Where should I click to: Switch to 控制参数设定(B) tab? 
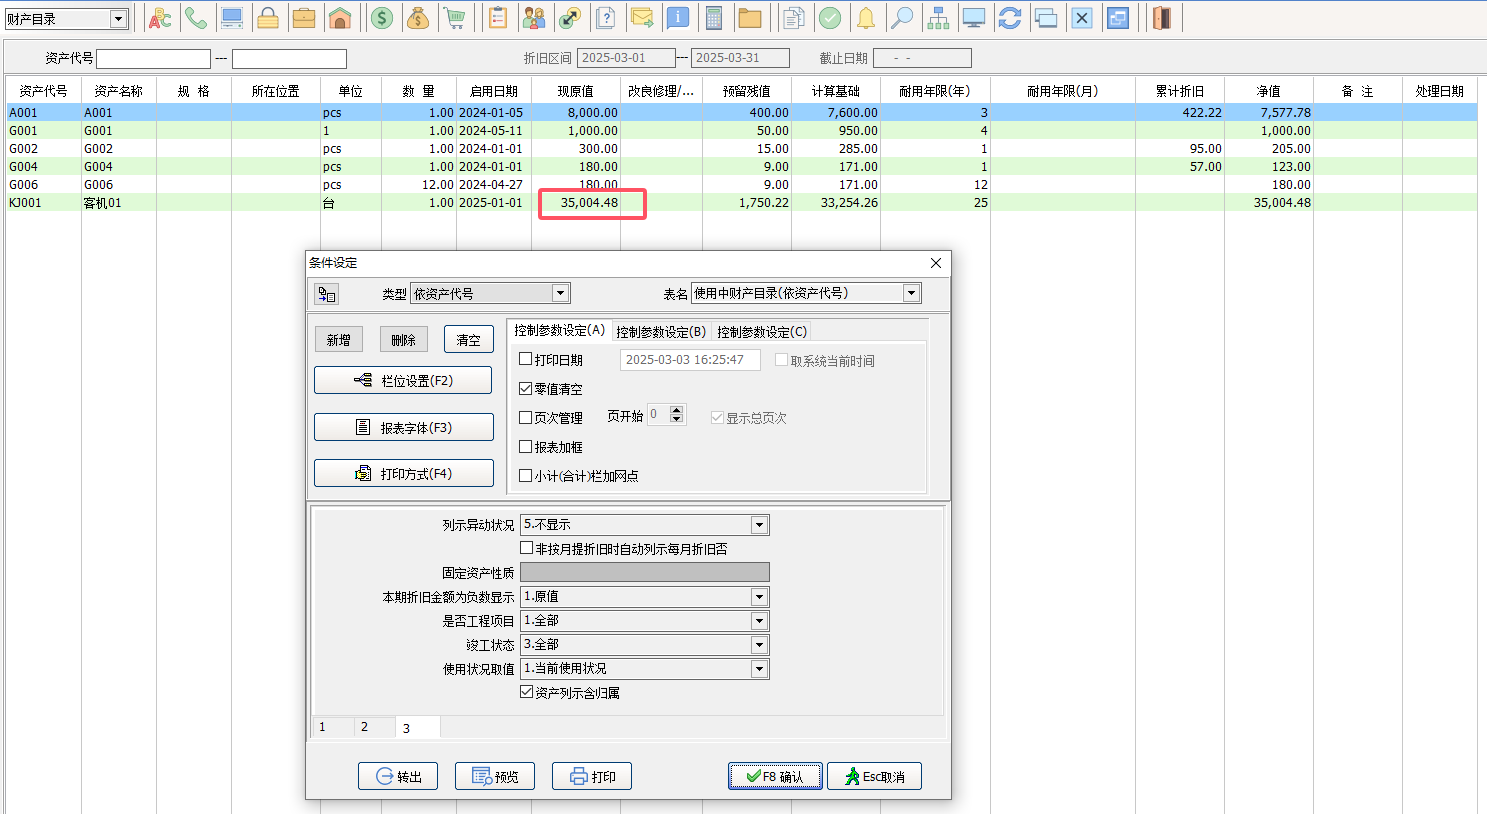[x=661, y=332]
